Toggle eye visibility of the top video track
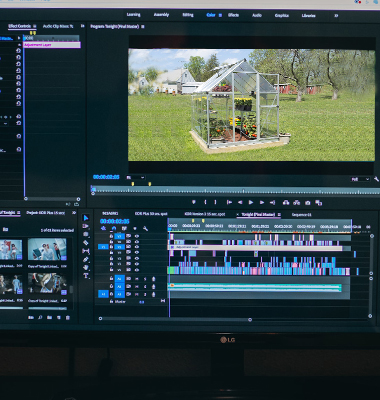380x400 pixels. pos(137,236)
